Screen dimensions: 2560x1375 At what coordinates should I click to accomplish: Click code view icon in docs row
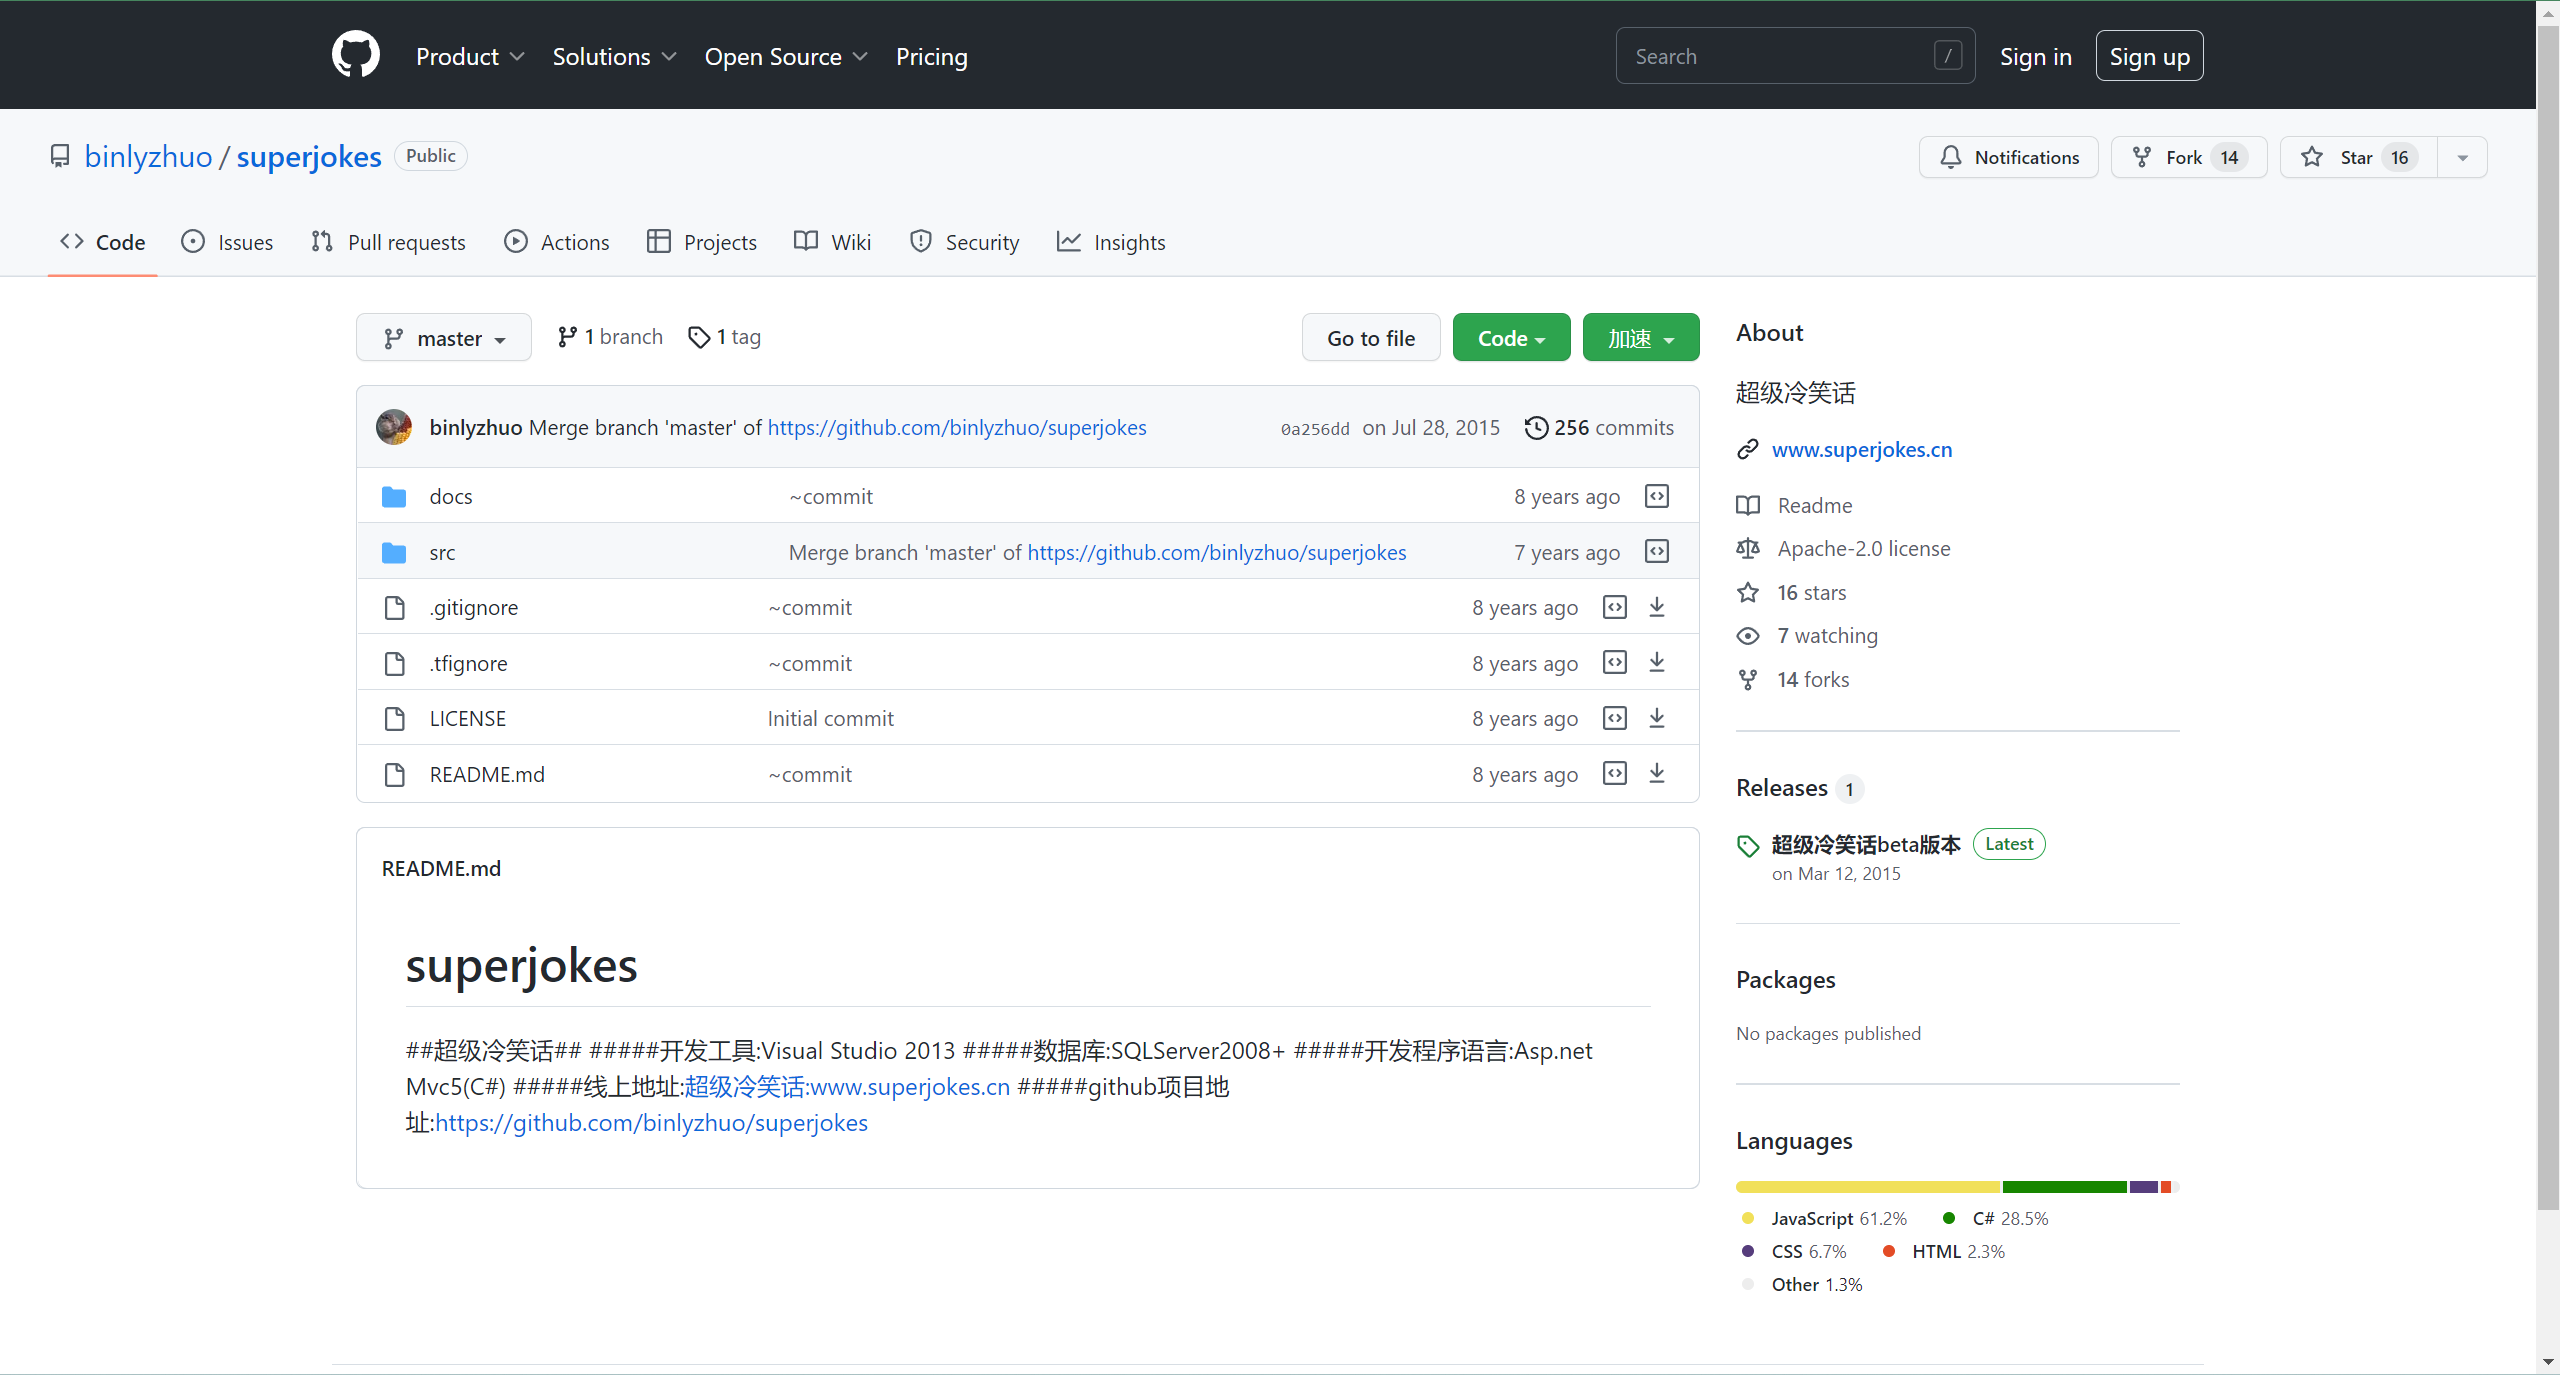coord(1657,496)
